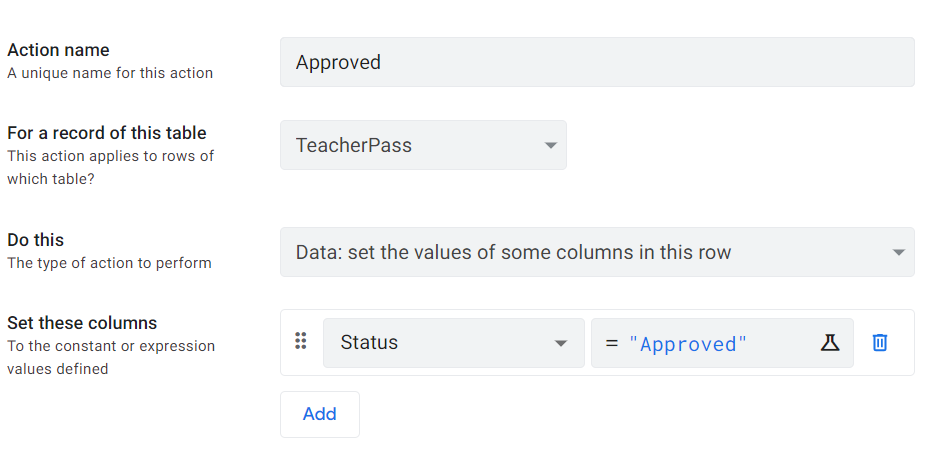Click the 'Set these columns' label
The image size is (940, 460).
coord(82,323)
